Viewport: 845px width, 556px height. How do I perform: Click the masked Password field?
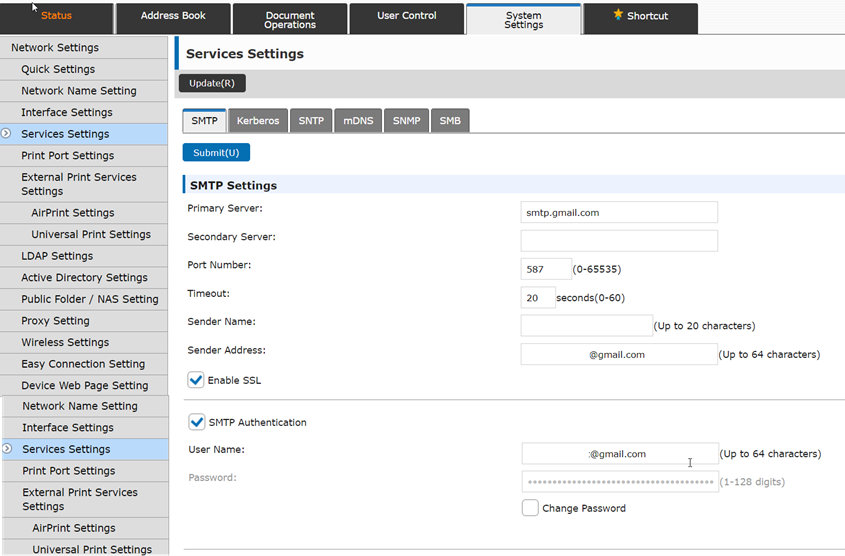tap(620, 482)
